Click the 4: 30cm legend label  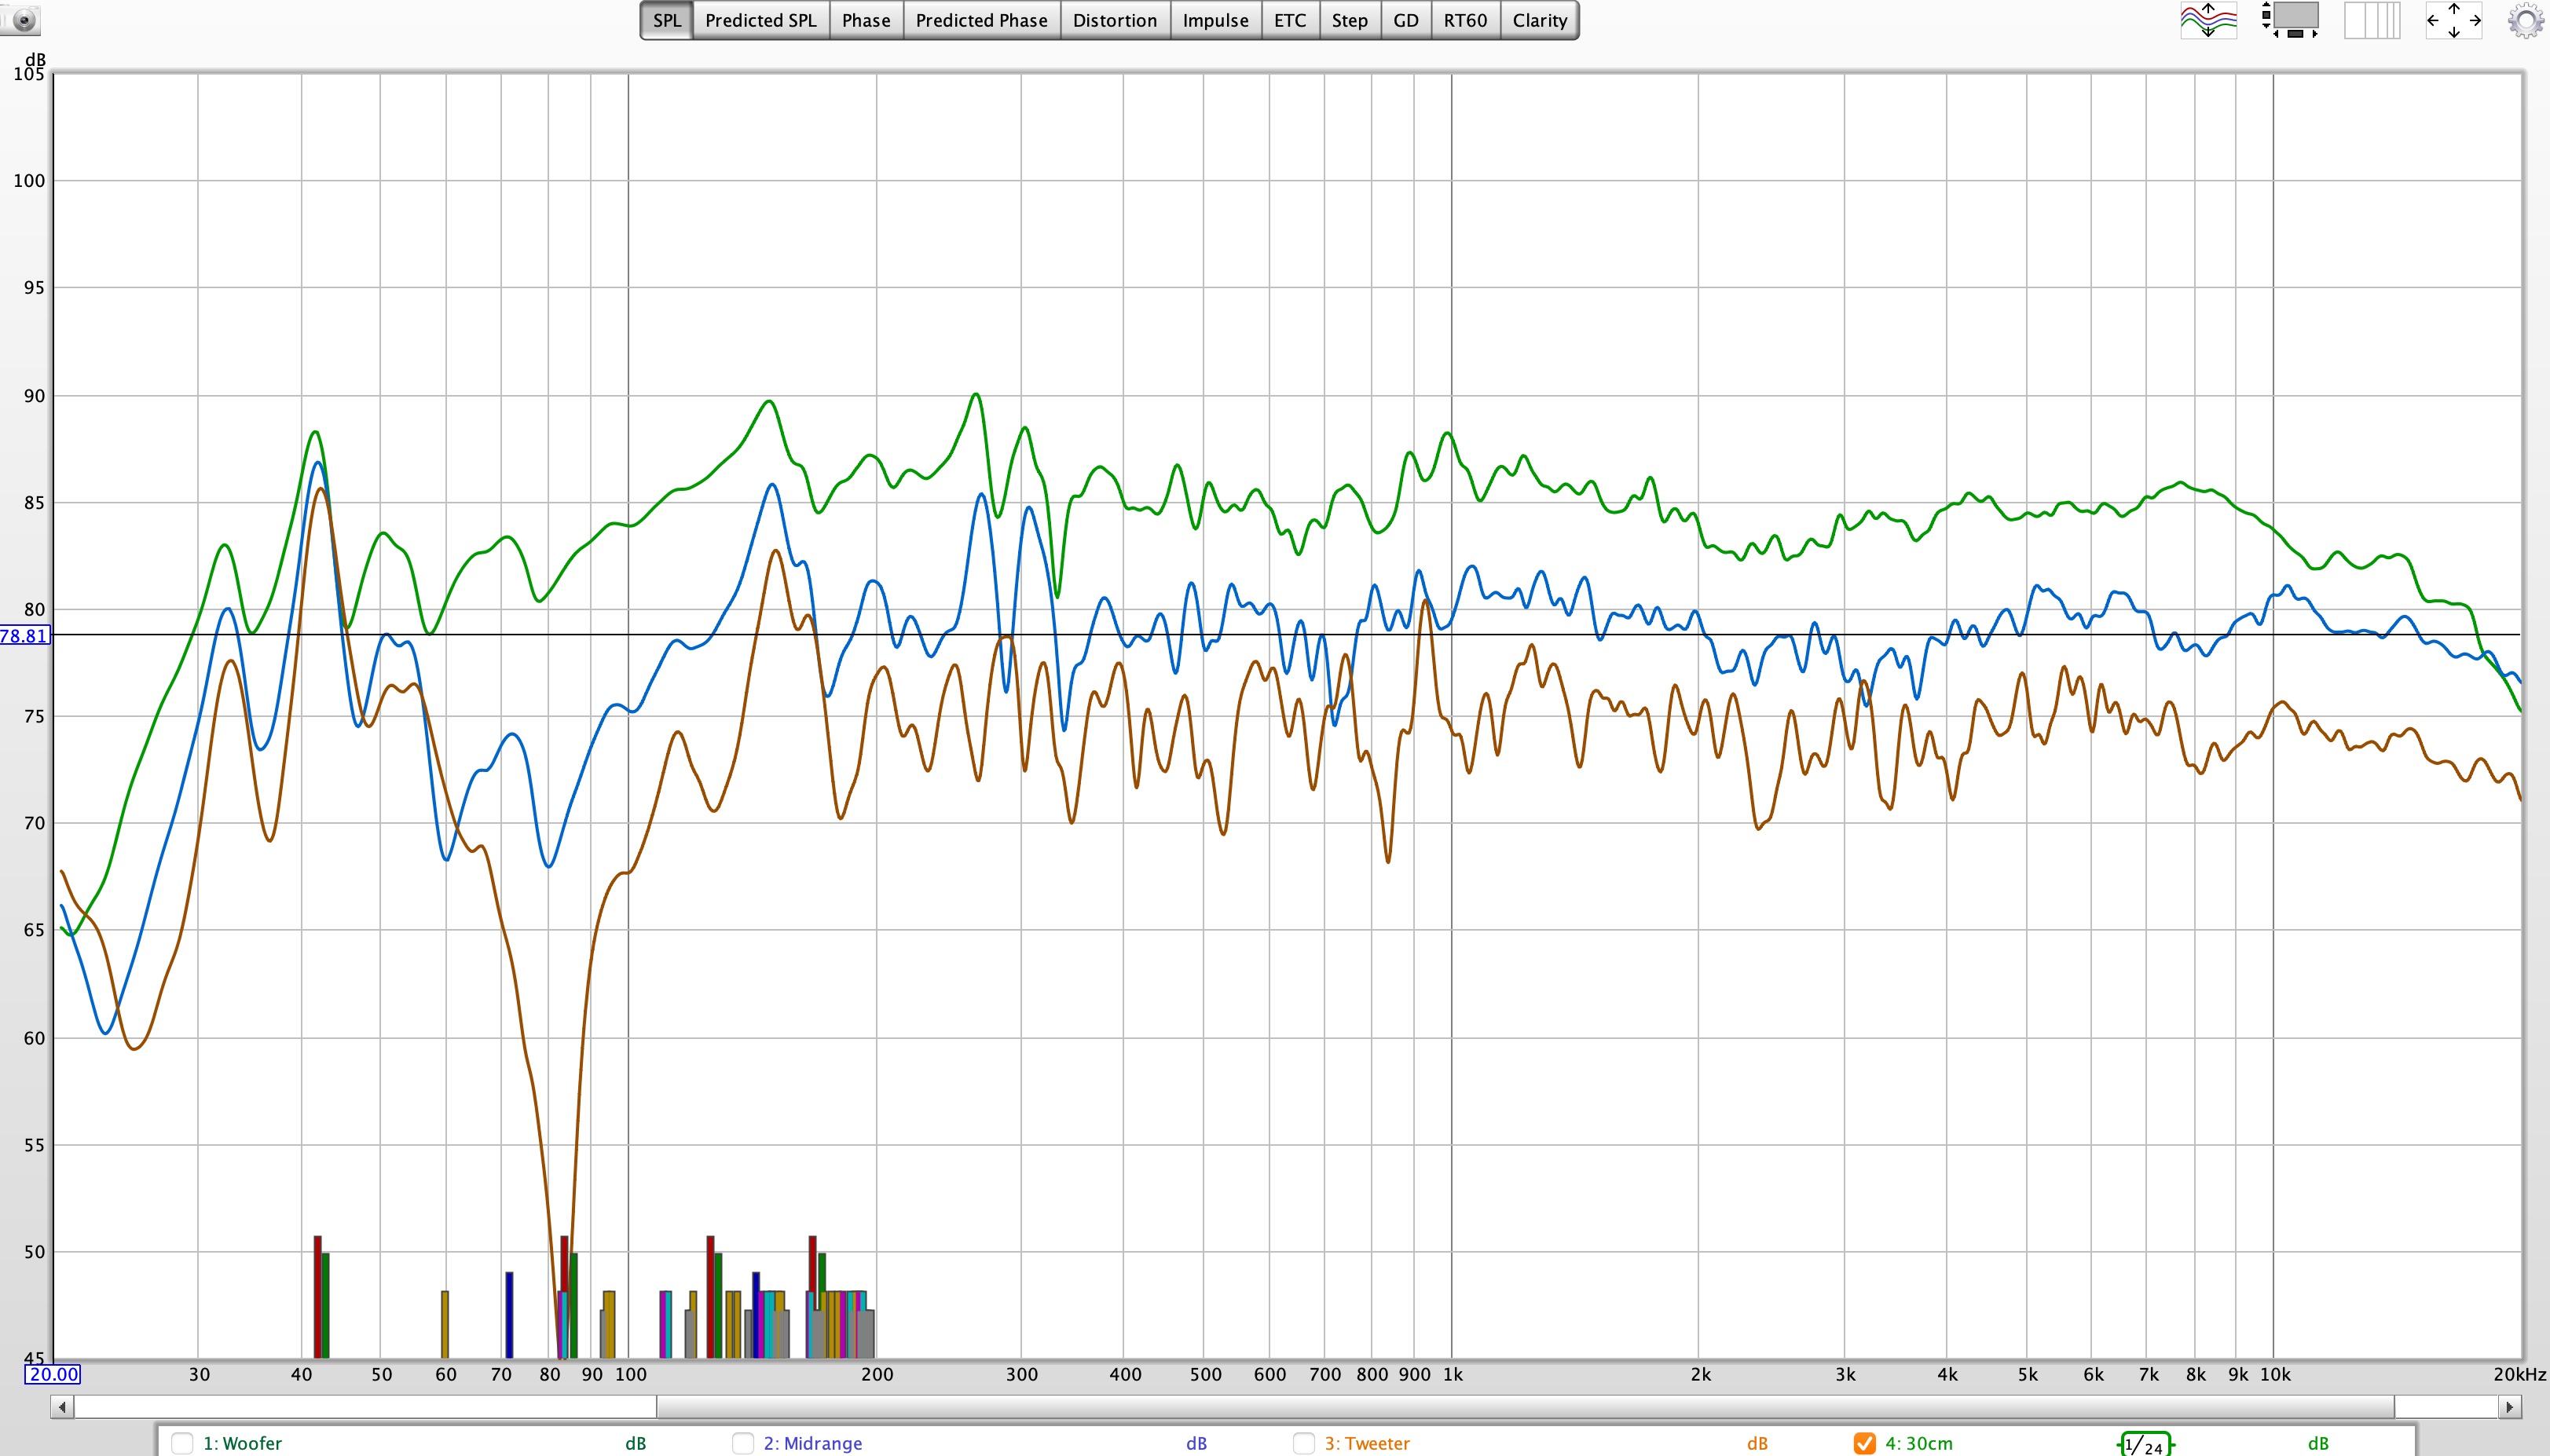(x=1918, y=1443)
